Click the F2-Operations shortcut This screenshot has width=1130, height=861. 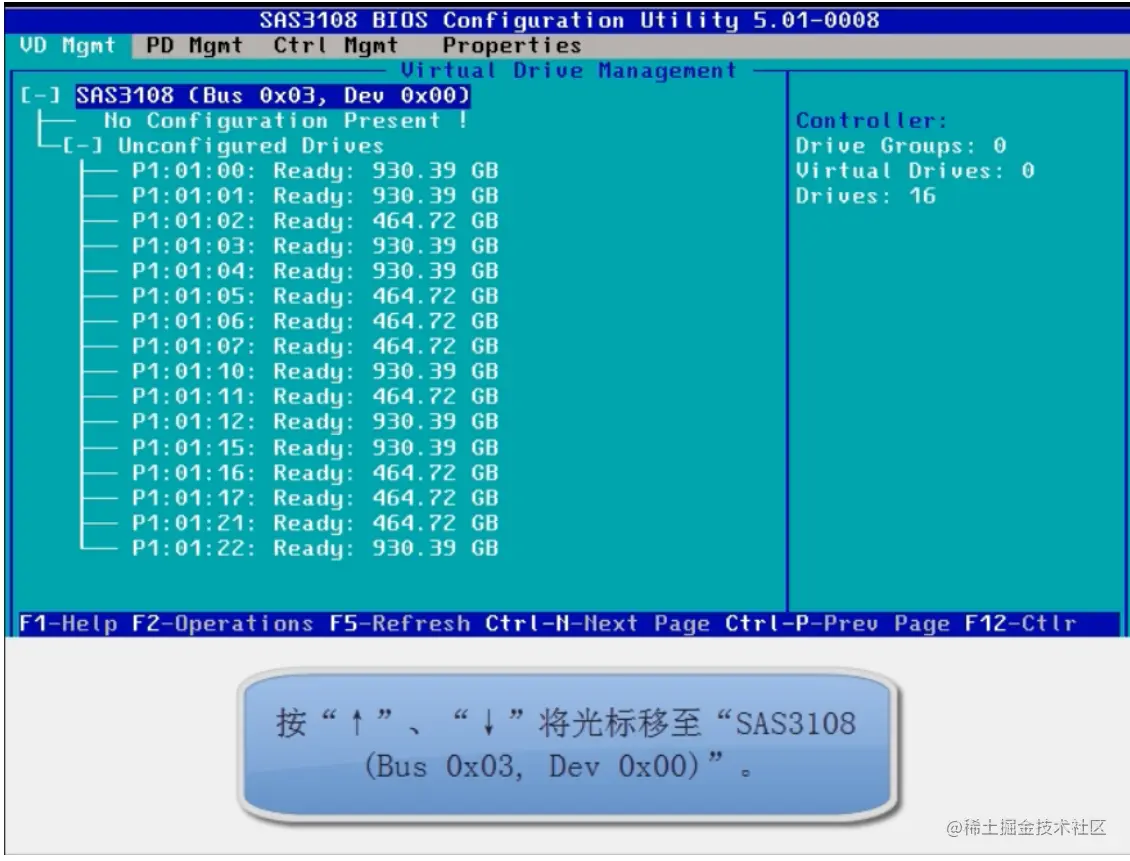(223, 623)
